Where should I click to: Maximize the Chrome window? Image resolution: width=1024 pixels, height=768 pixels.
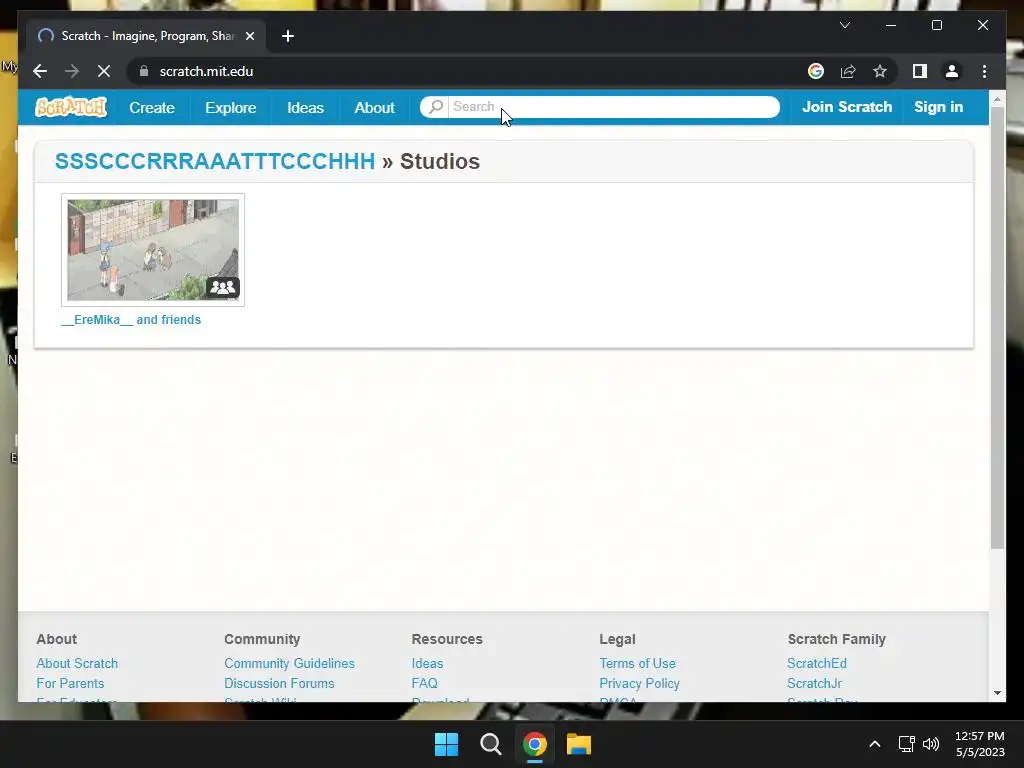[x=936, y=25]
